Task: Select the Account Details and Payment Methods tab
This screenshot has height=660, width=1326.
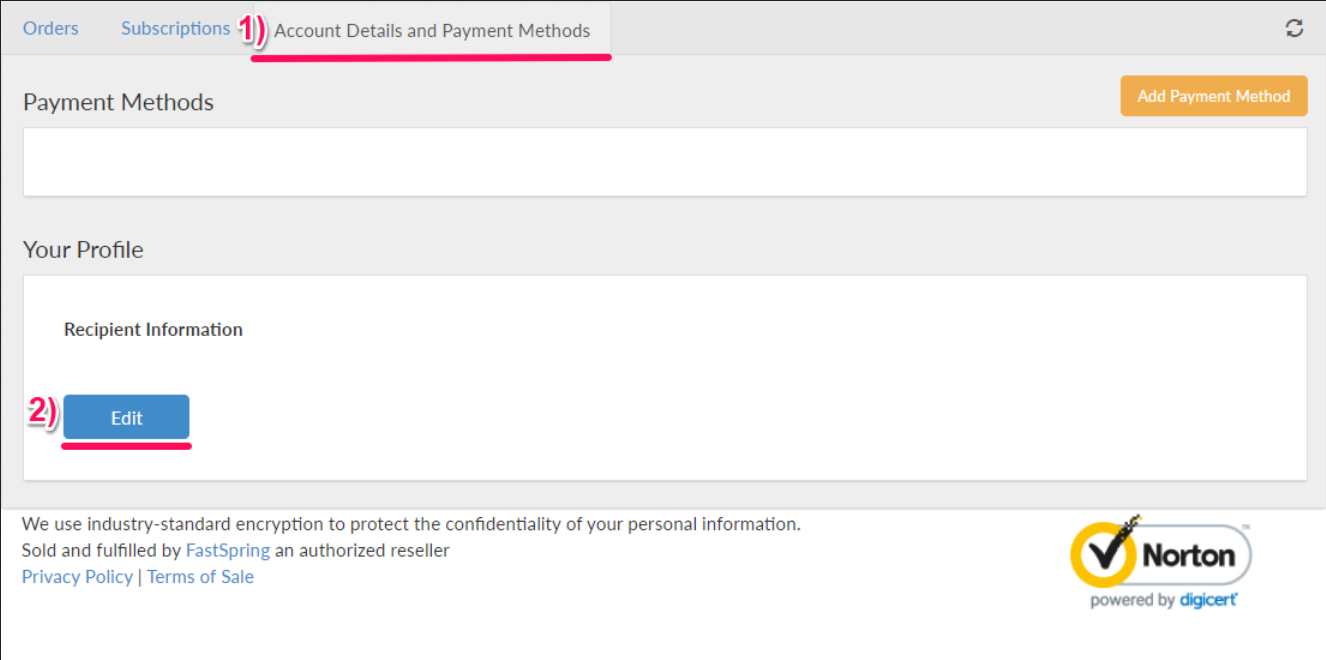Action: (x=432, y=30)
